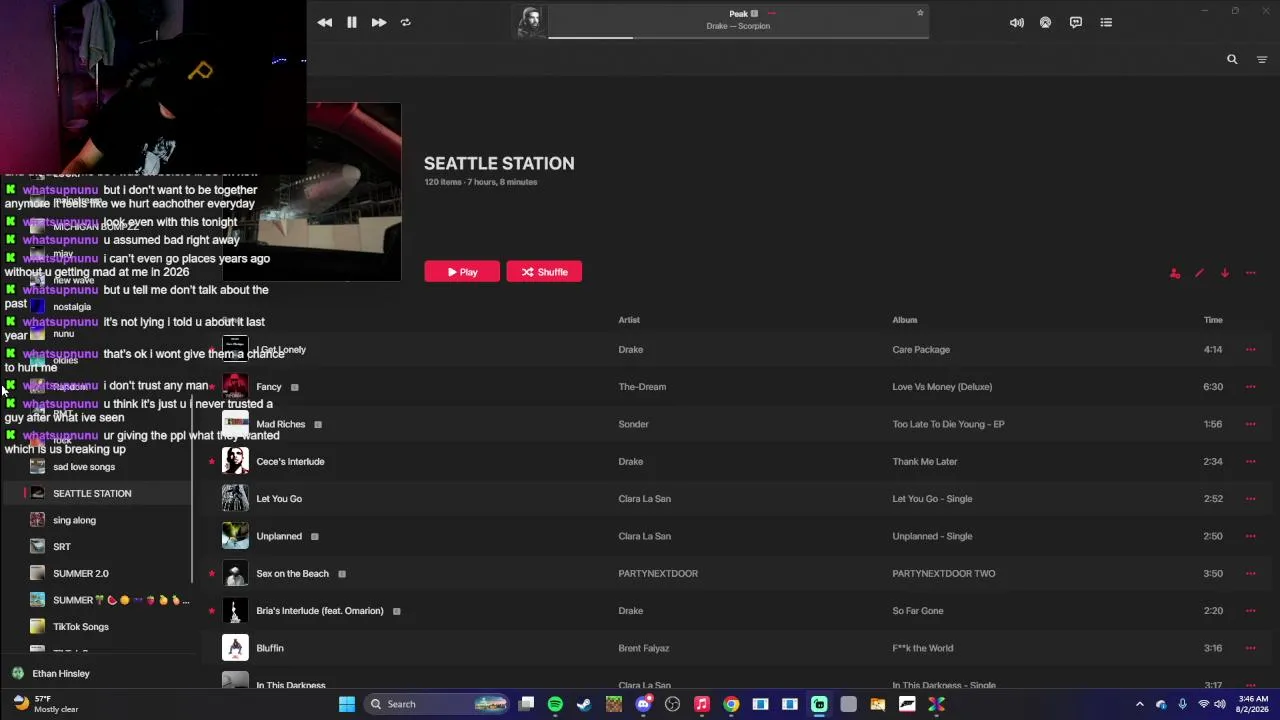Open the volume control

[1017, 22]
